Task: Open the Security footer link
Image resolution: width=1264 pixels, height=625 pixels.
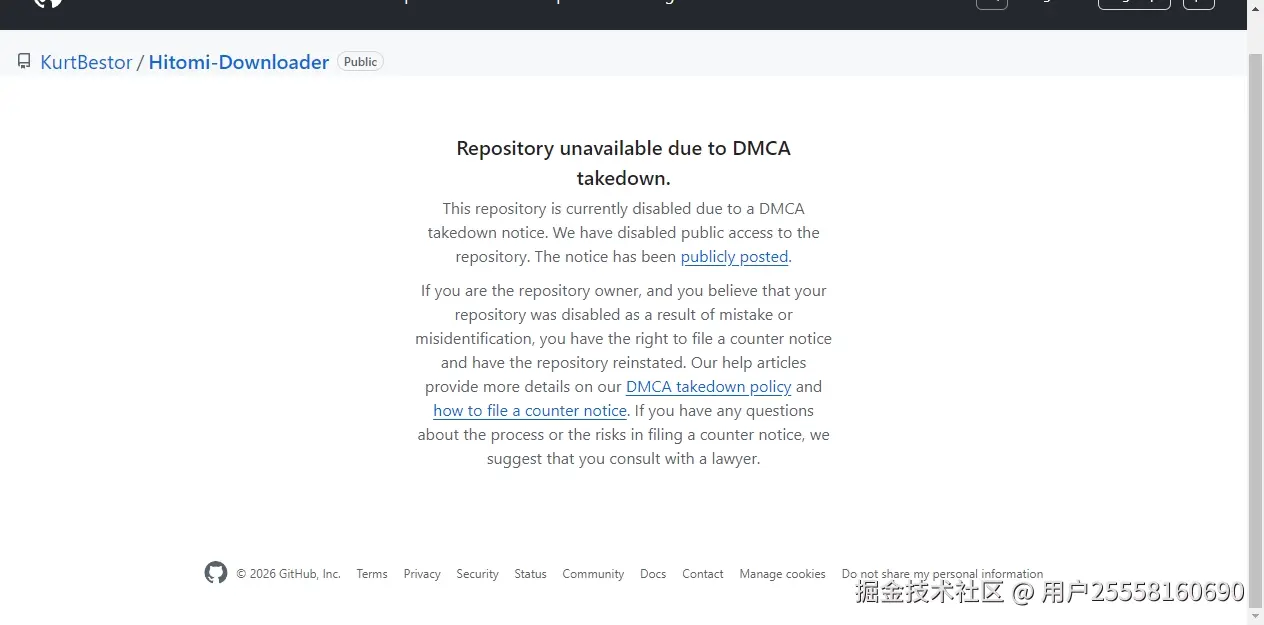Action: [477, 574]
